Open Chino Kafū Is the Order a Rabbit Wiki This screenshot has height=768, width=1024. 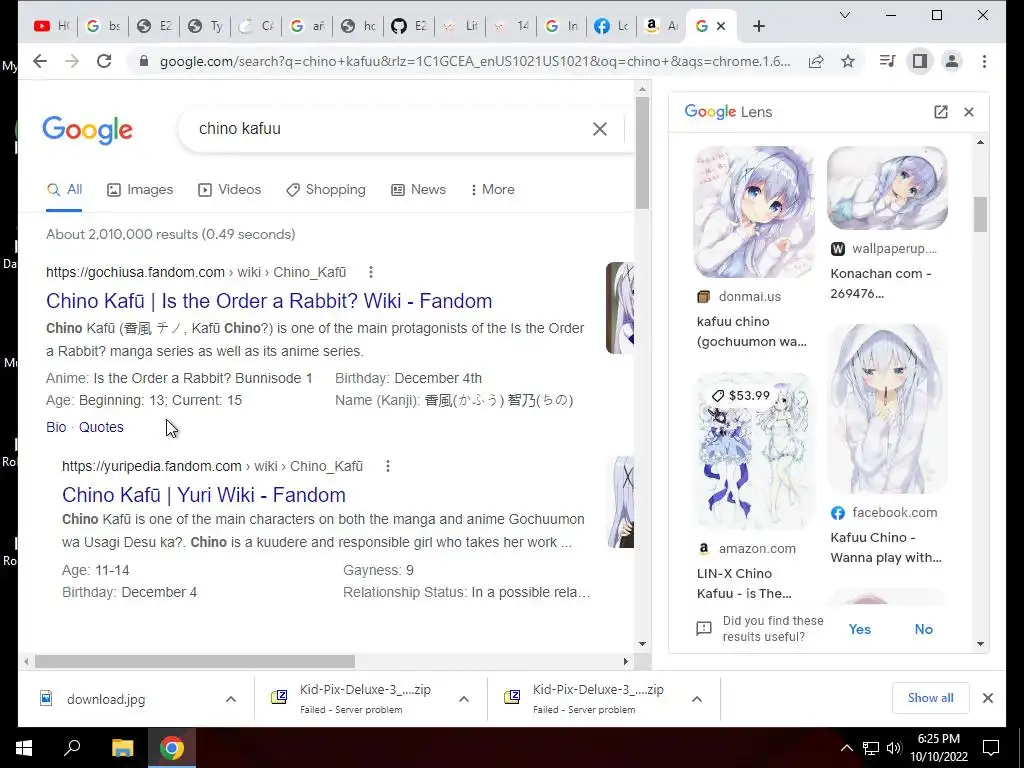click(x=269, y=301)
